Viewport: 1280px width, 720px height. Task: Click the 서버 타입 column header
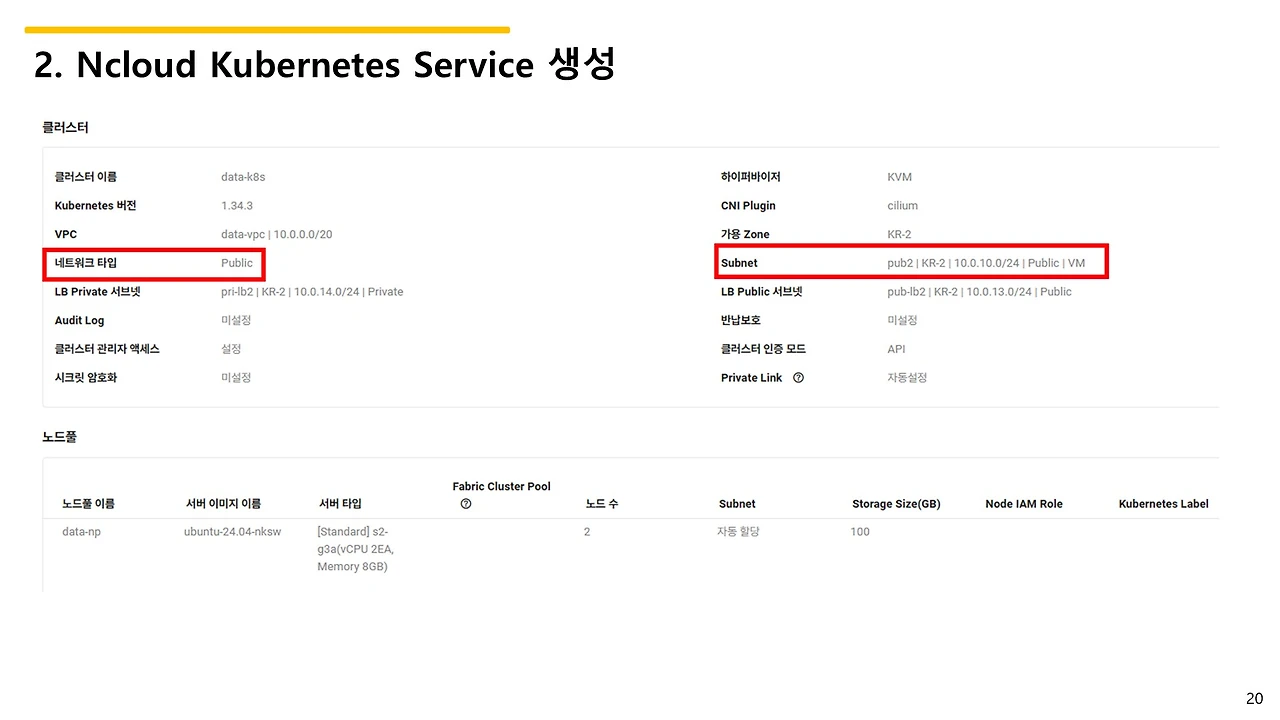[x=340, y=504]
